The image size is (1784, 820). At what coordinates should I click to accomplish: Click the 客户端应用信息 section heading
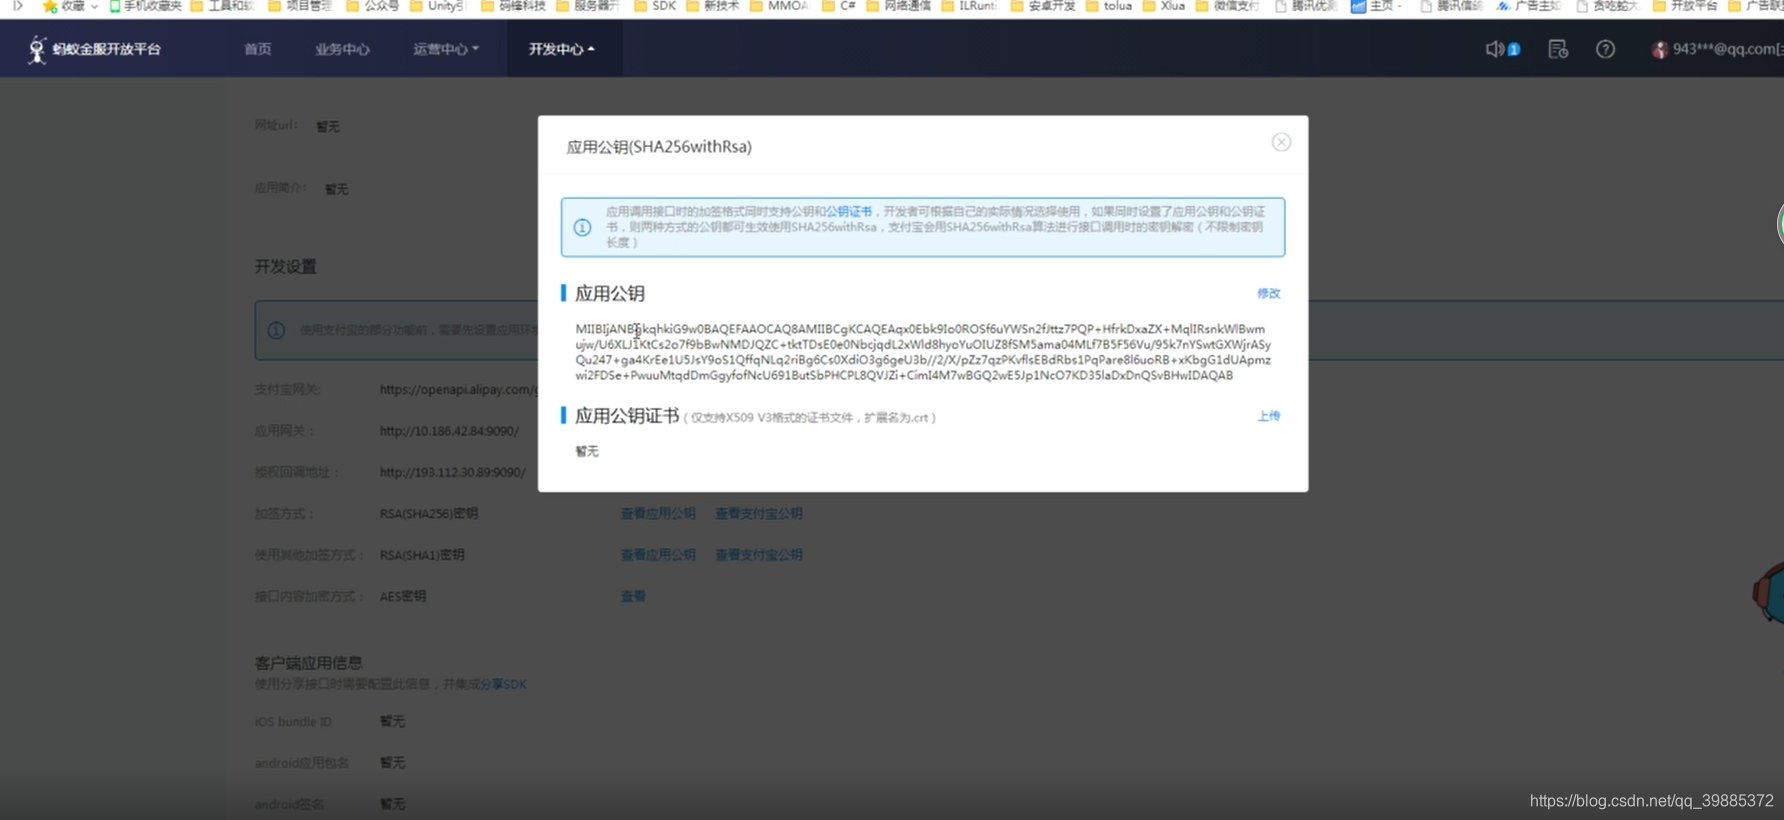[x=308, y=663]
